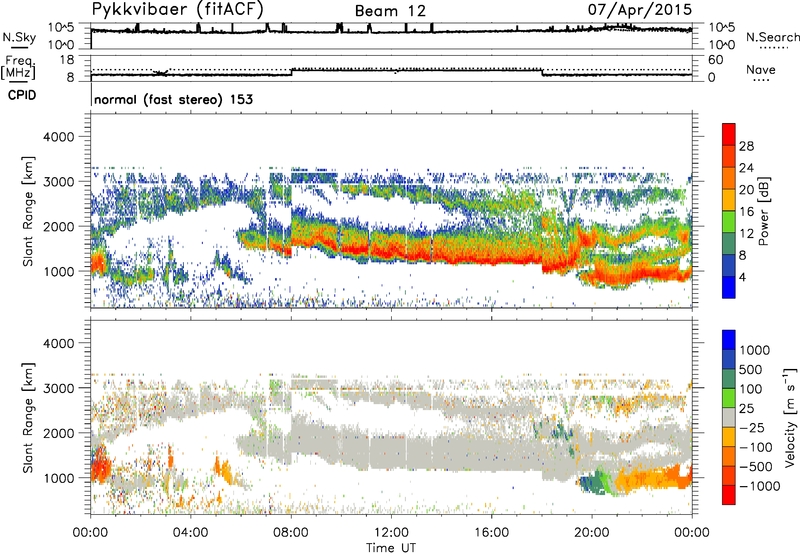The image size is (800, 554).
Task: Click the 500 value on velocity scale
Action: pyautogui.click(x=753, y=369)
